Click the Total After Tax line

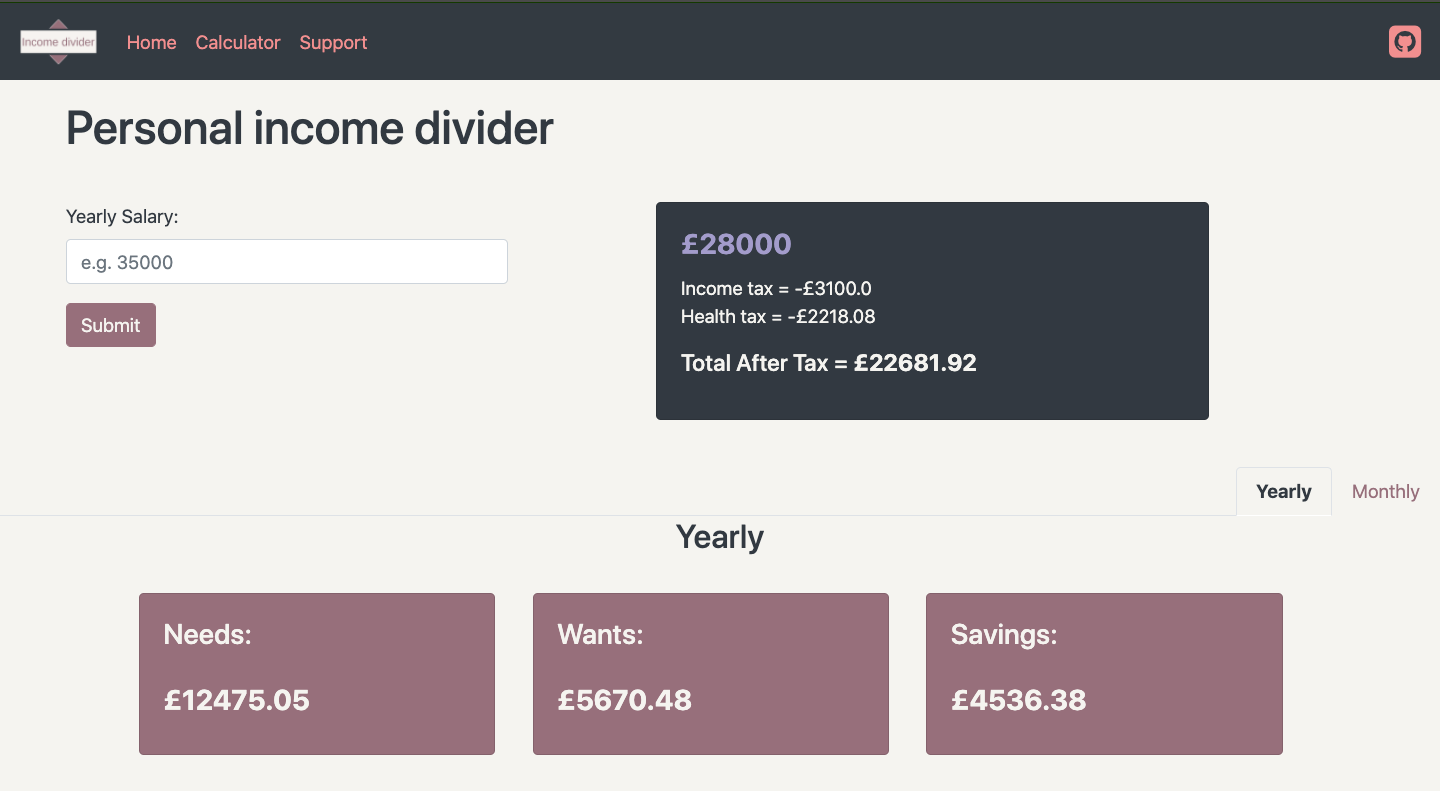(829, 363)
